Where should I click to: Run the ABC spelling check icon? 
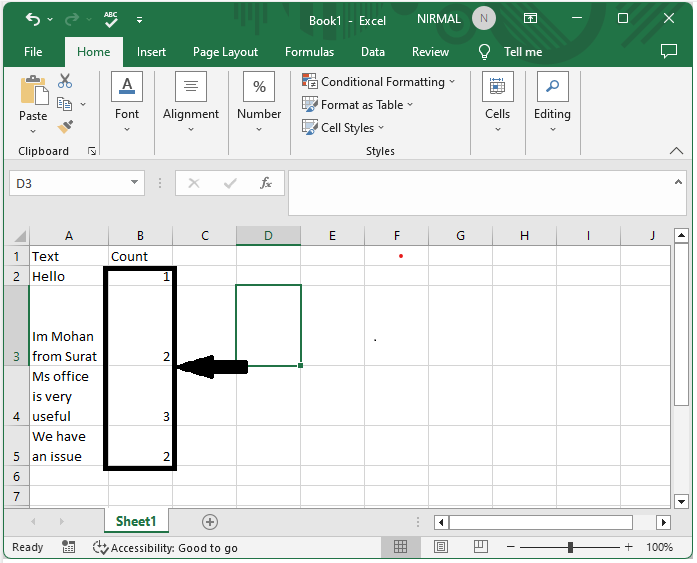111,20
